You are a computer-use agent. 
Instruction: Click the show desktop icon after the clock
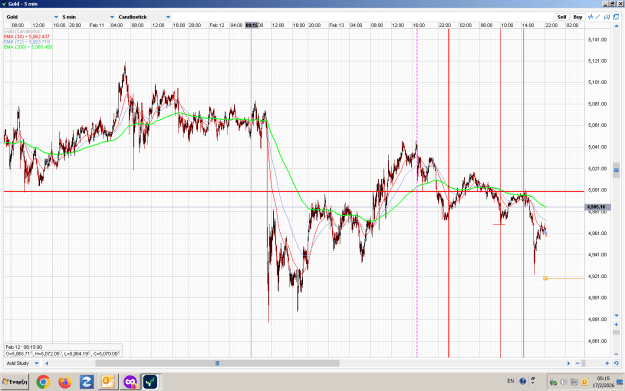tap(619, 382)
